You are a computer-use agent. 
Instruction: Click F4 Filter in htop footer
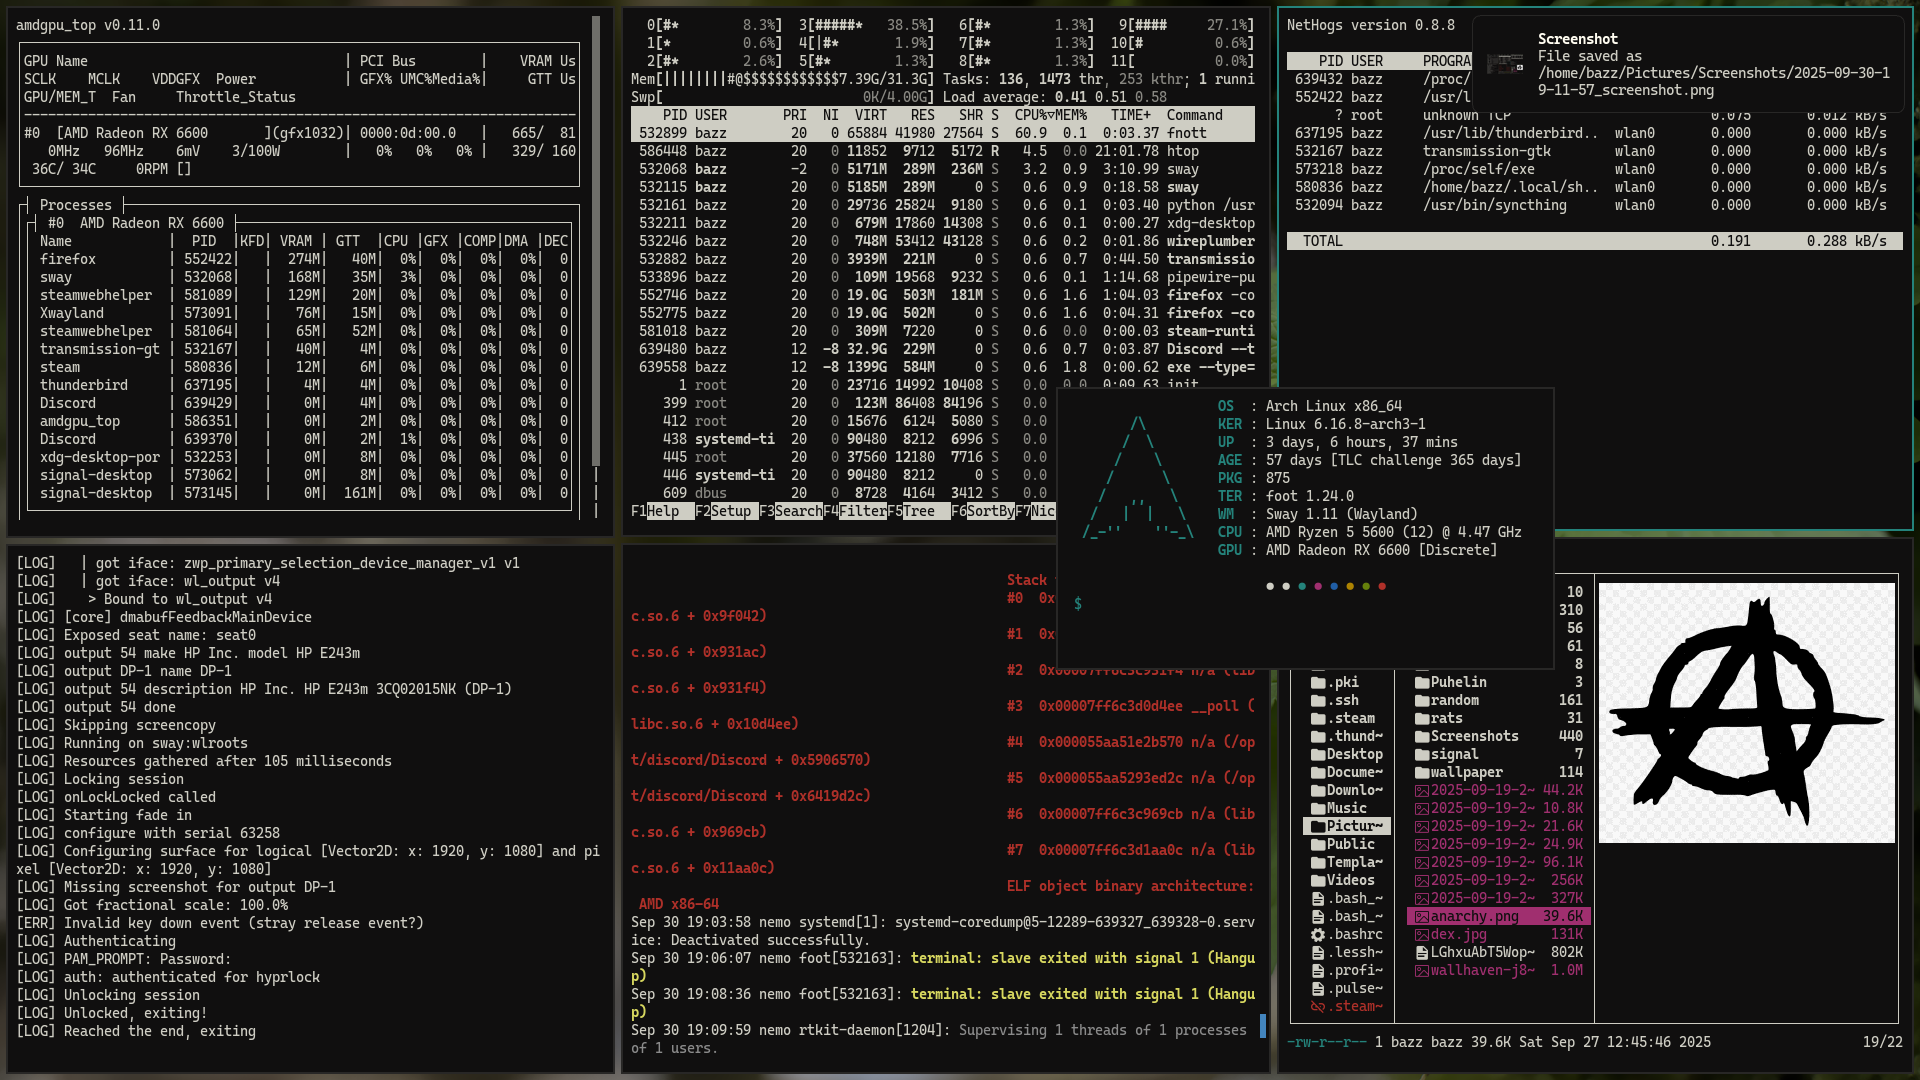[862, 511]
